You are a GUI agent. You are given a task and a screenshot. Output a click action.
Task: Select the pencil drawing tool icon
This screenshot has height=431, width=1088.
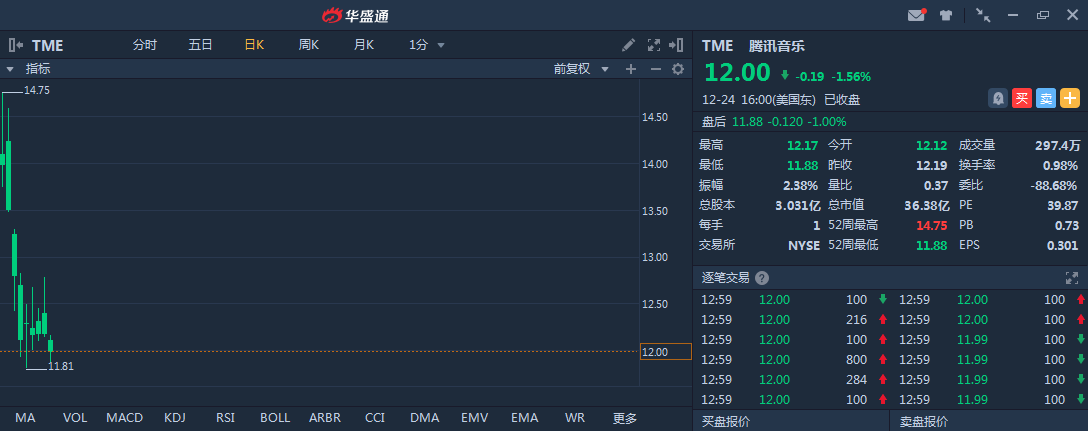point(628,45)
